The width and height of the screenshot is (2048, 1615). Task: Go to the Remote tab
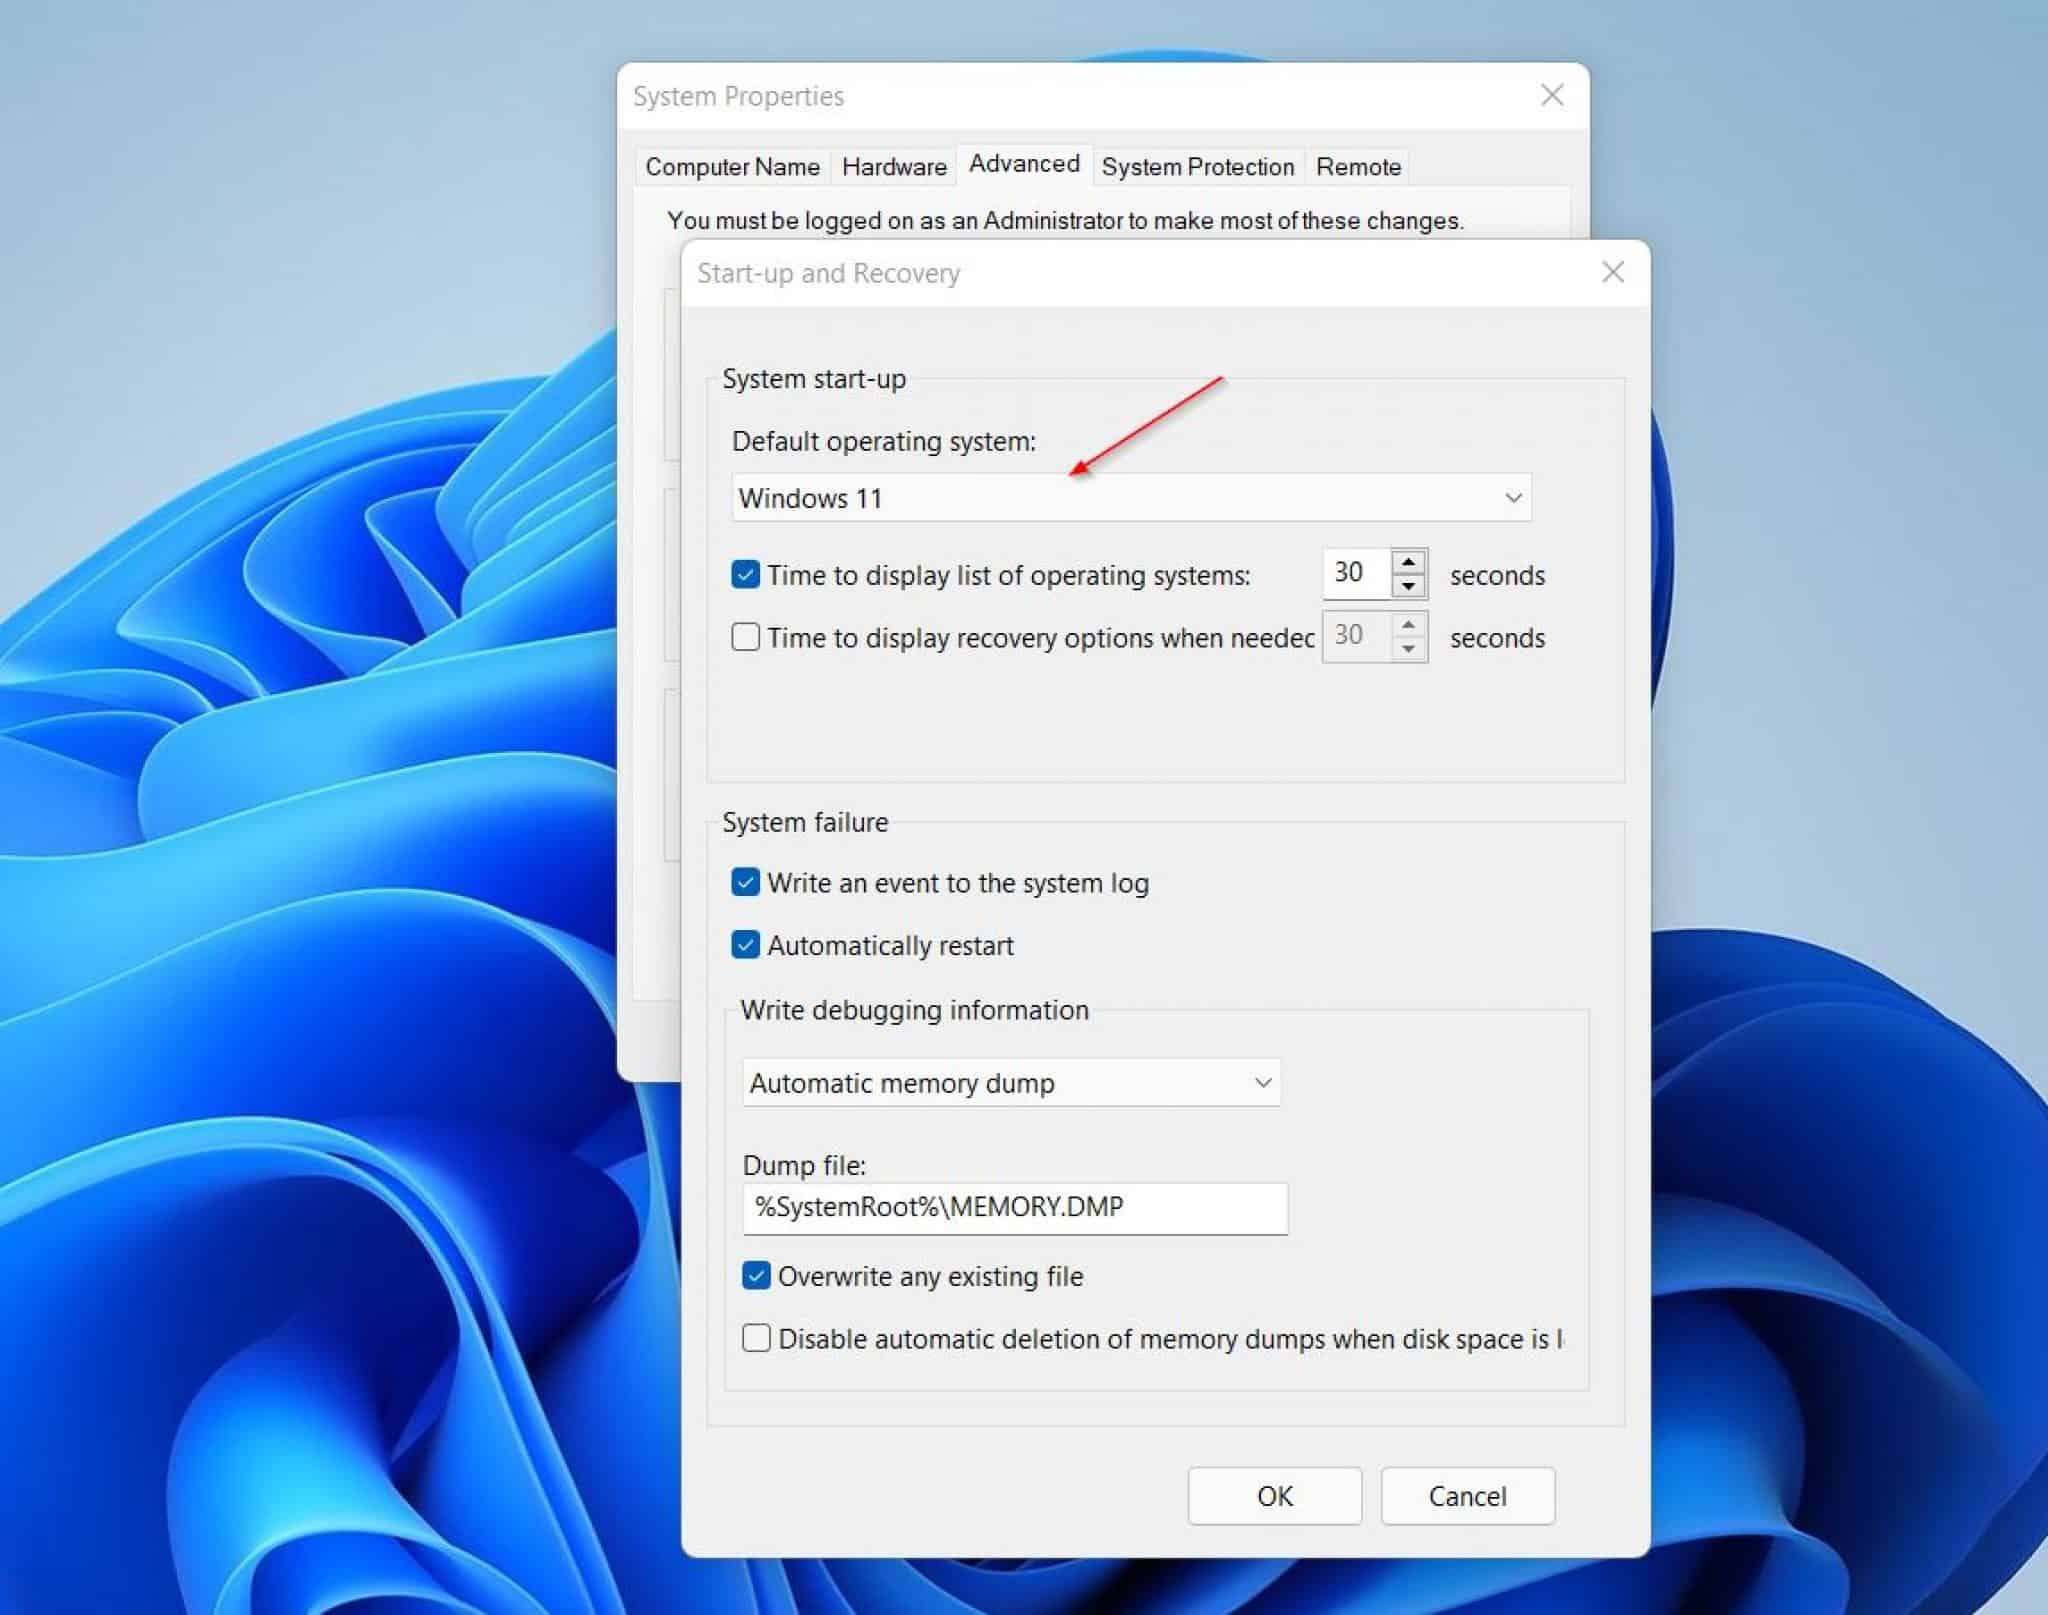pyautogui.click(x=1358, y=166)
